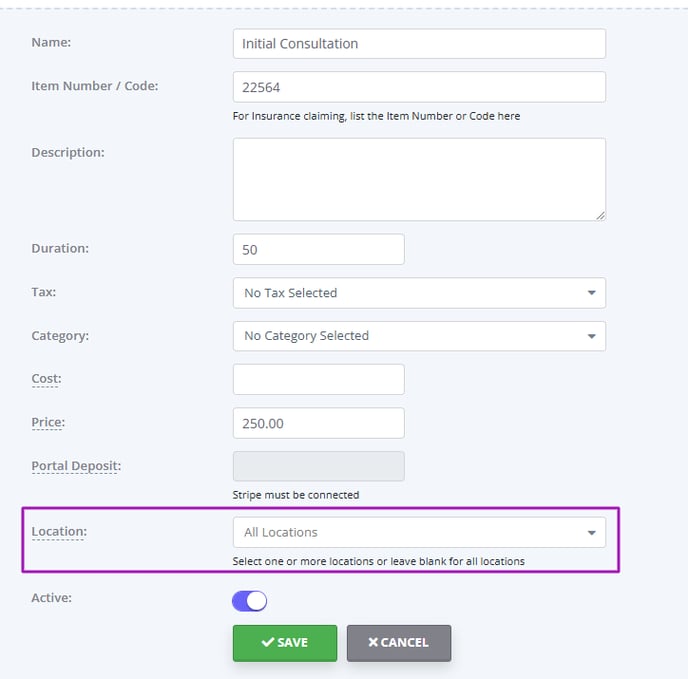
Task: Focus the Item Number field showing 22564
Action: coord(419,87)
